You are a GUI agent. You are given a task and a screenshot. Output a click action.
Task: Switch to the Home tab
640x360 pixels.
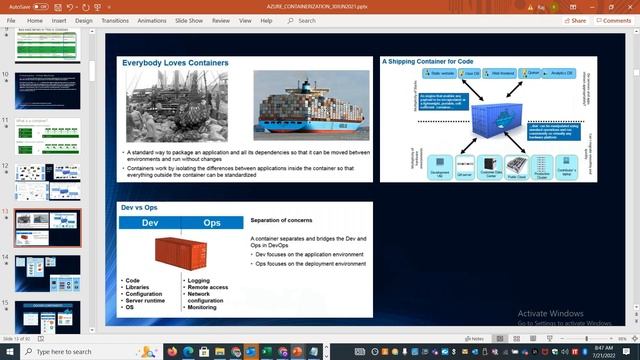pyautogui.click(x=35, y=20)
